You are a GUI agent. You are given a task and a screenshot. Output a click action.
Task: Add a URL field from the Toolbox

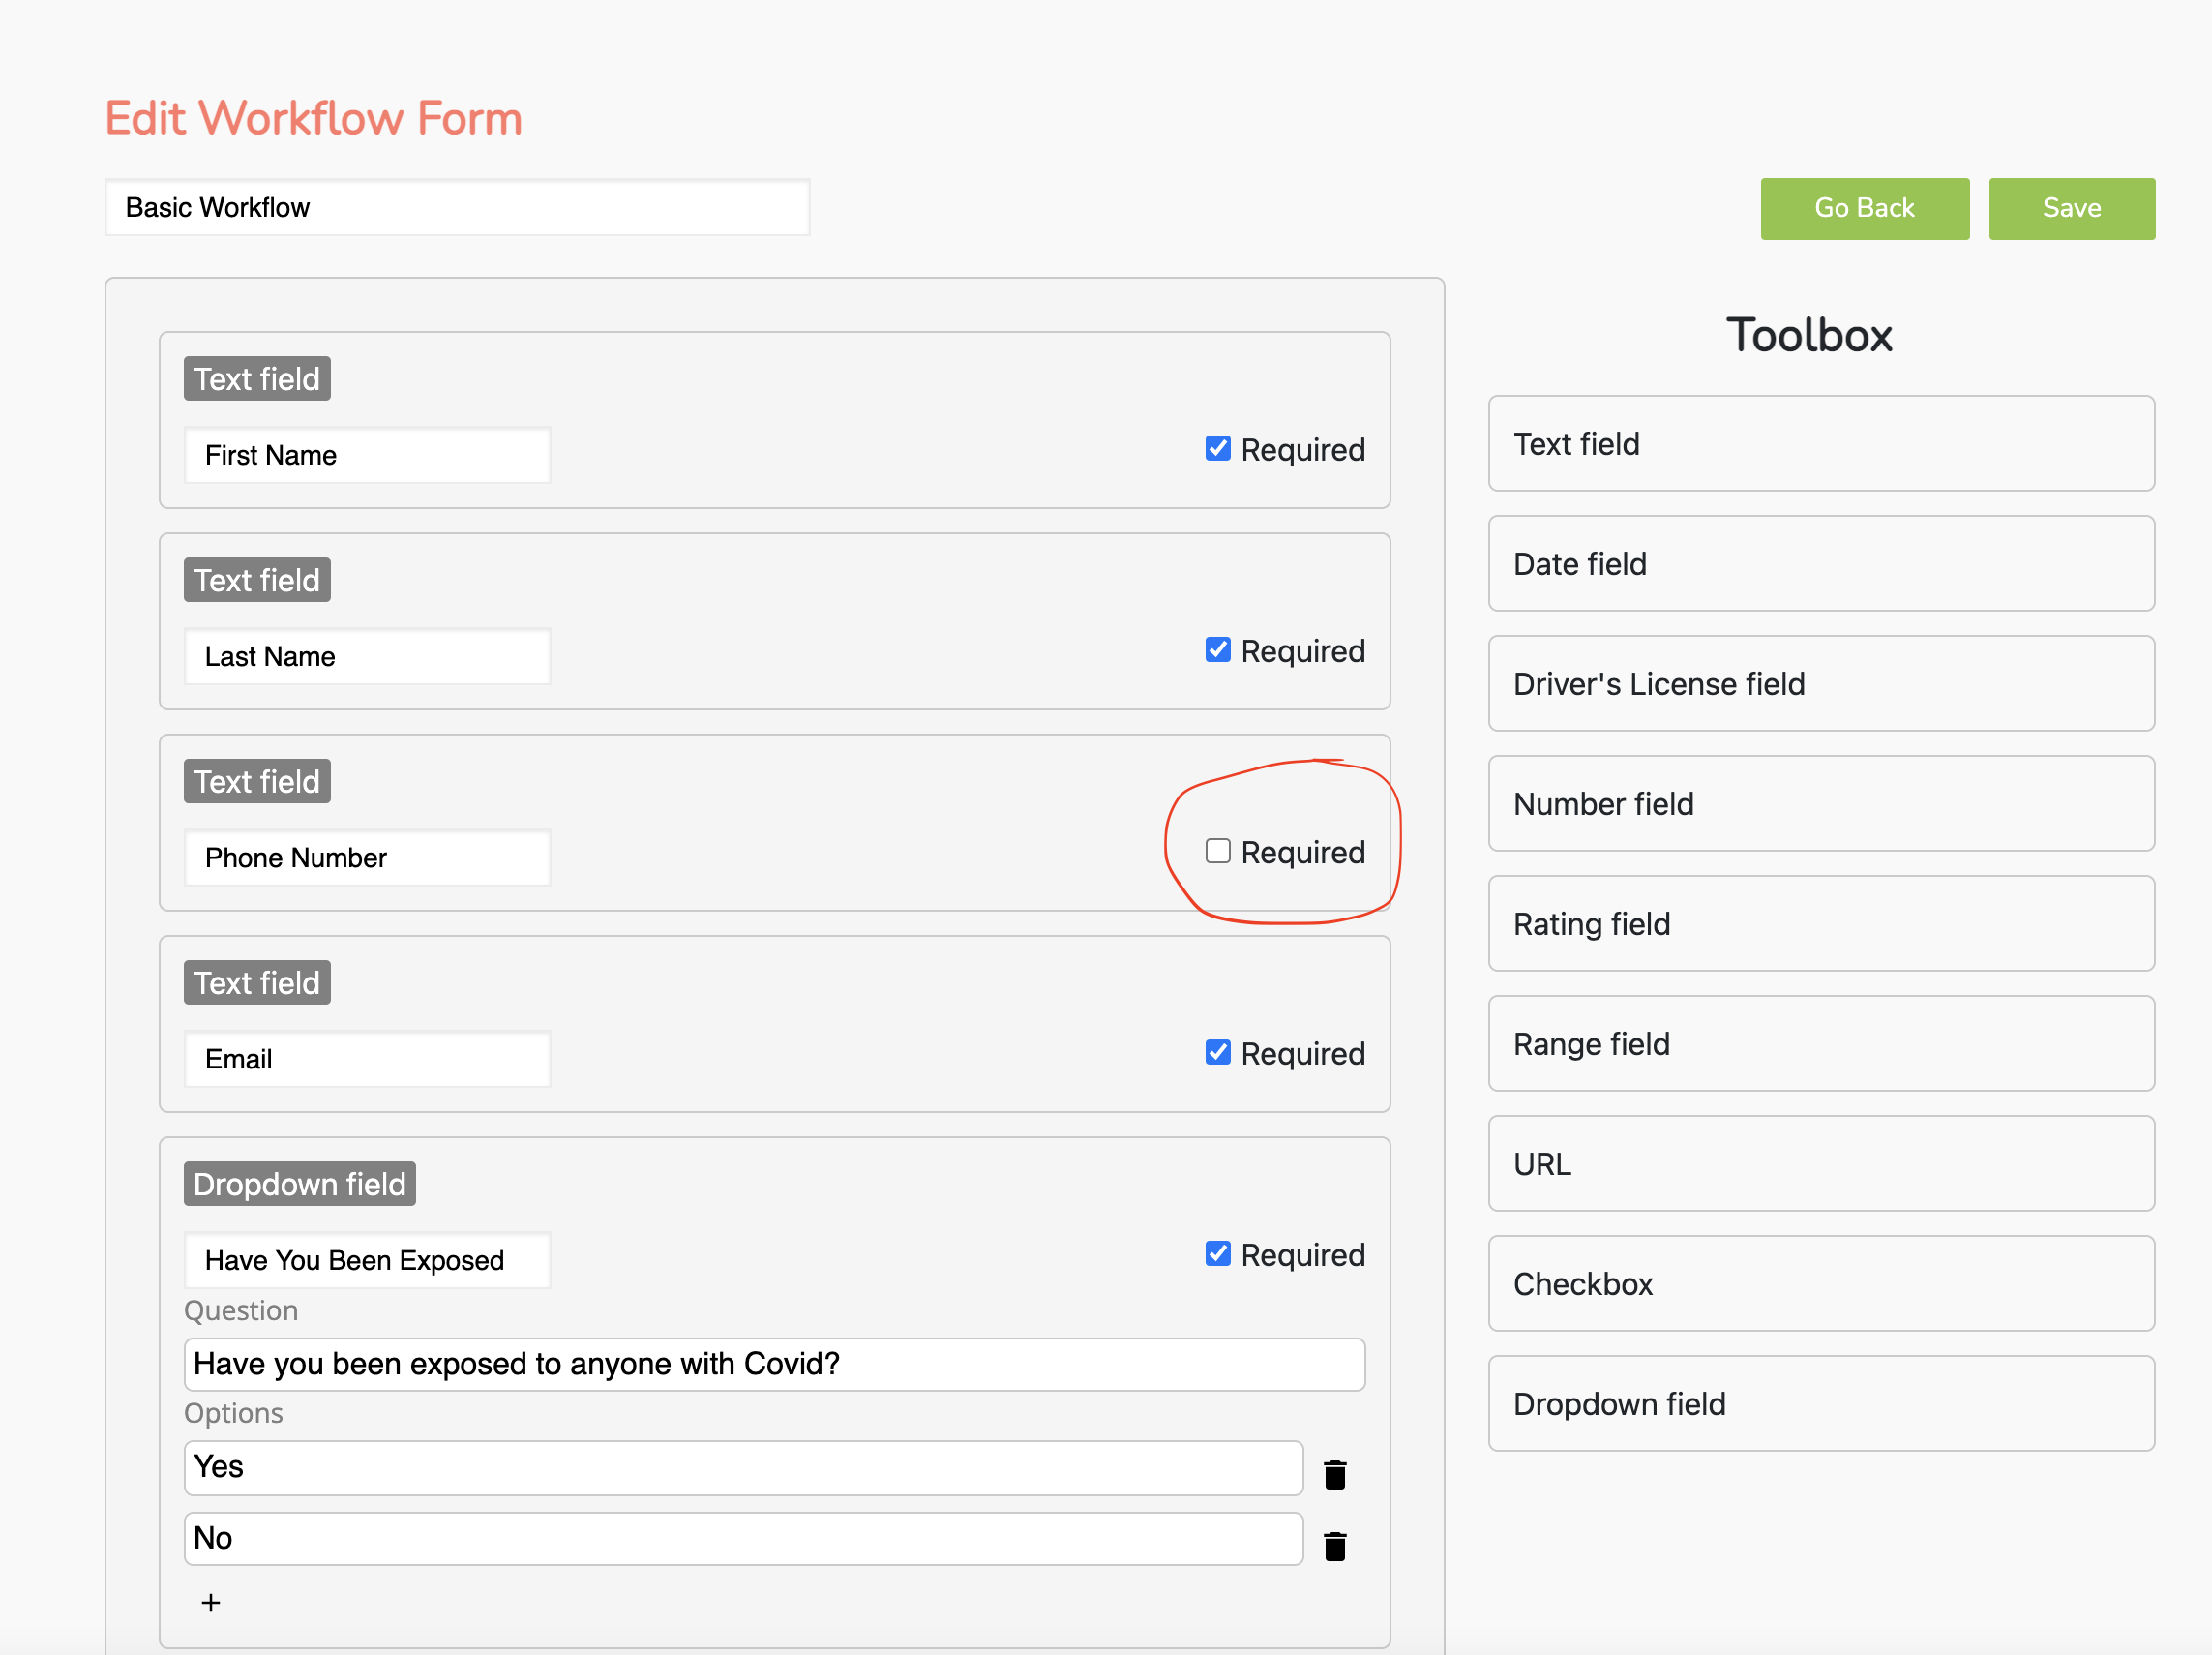[x=1820, y=1164]
